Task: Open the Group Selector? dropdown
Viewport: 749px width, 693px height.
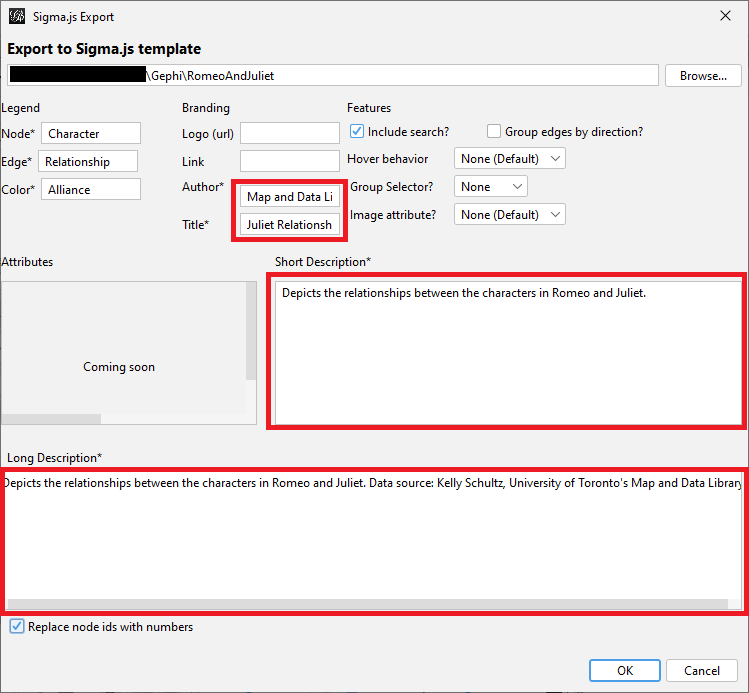Action: point(491,186)
